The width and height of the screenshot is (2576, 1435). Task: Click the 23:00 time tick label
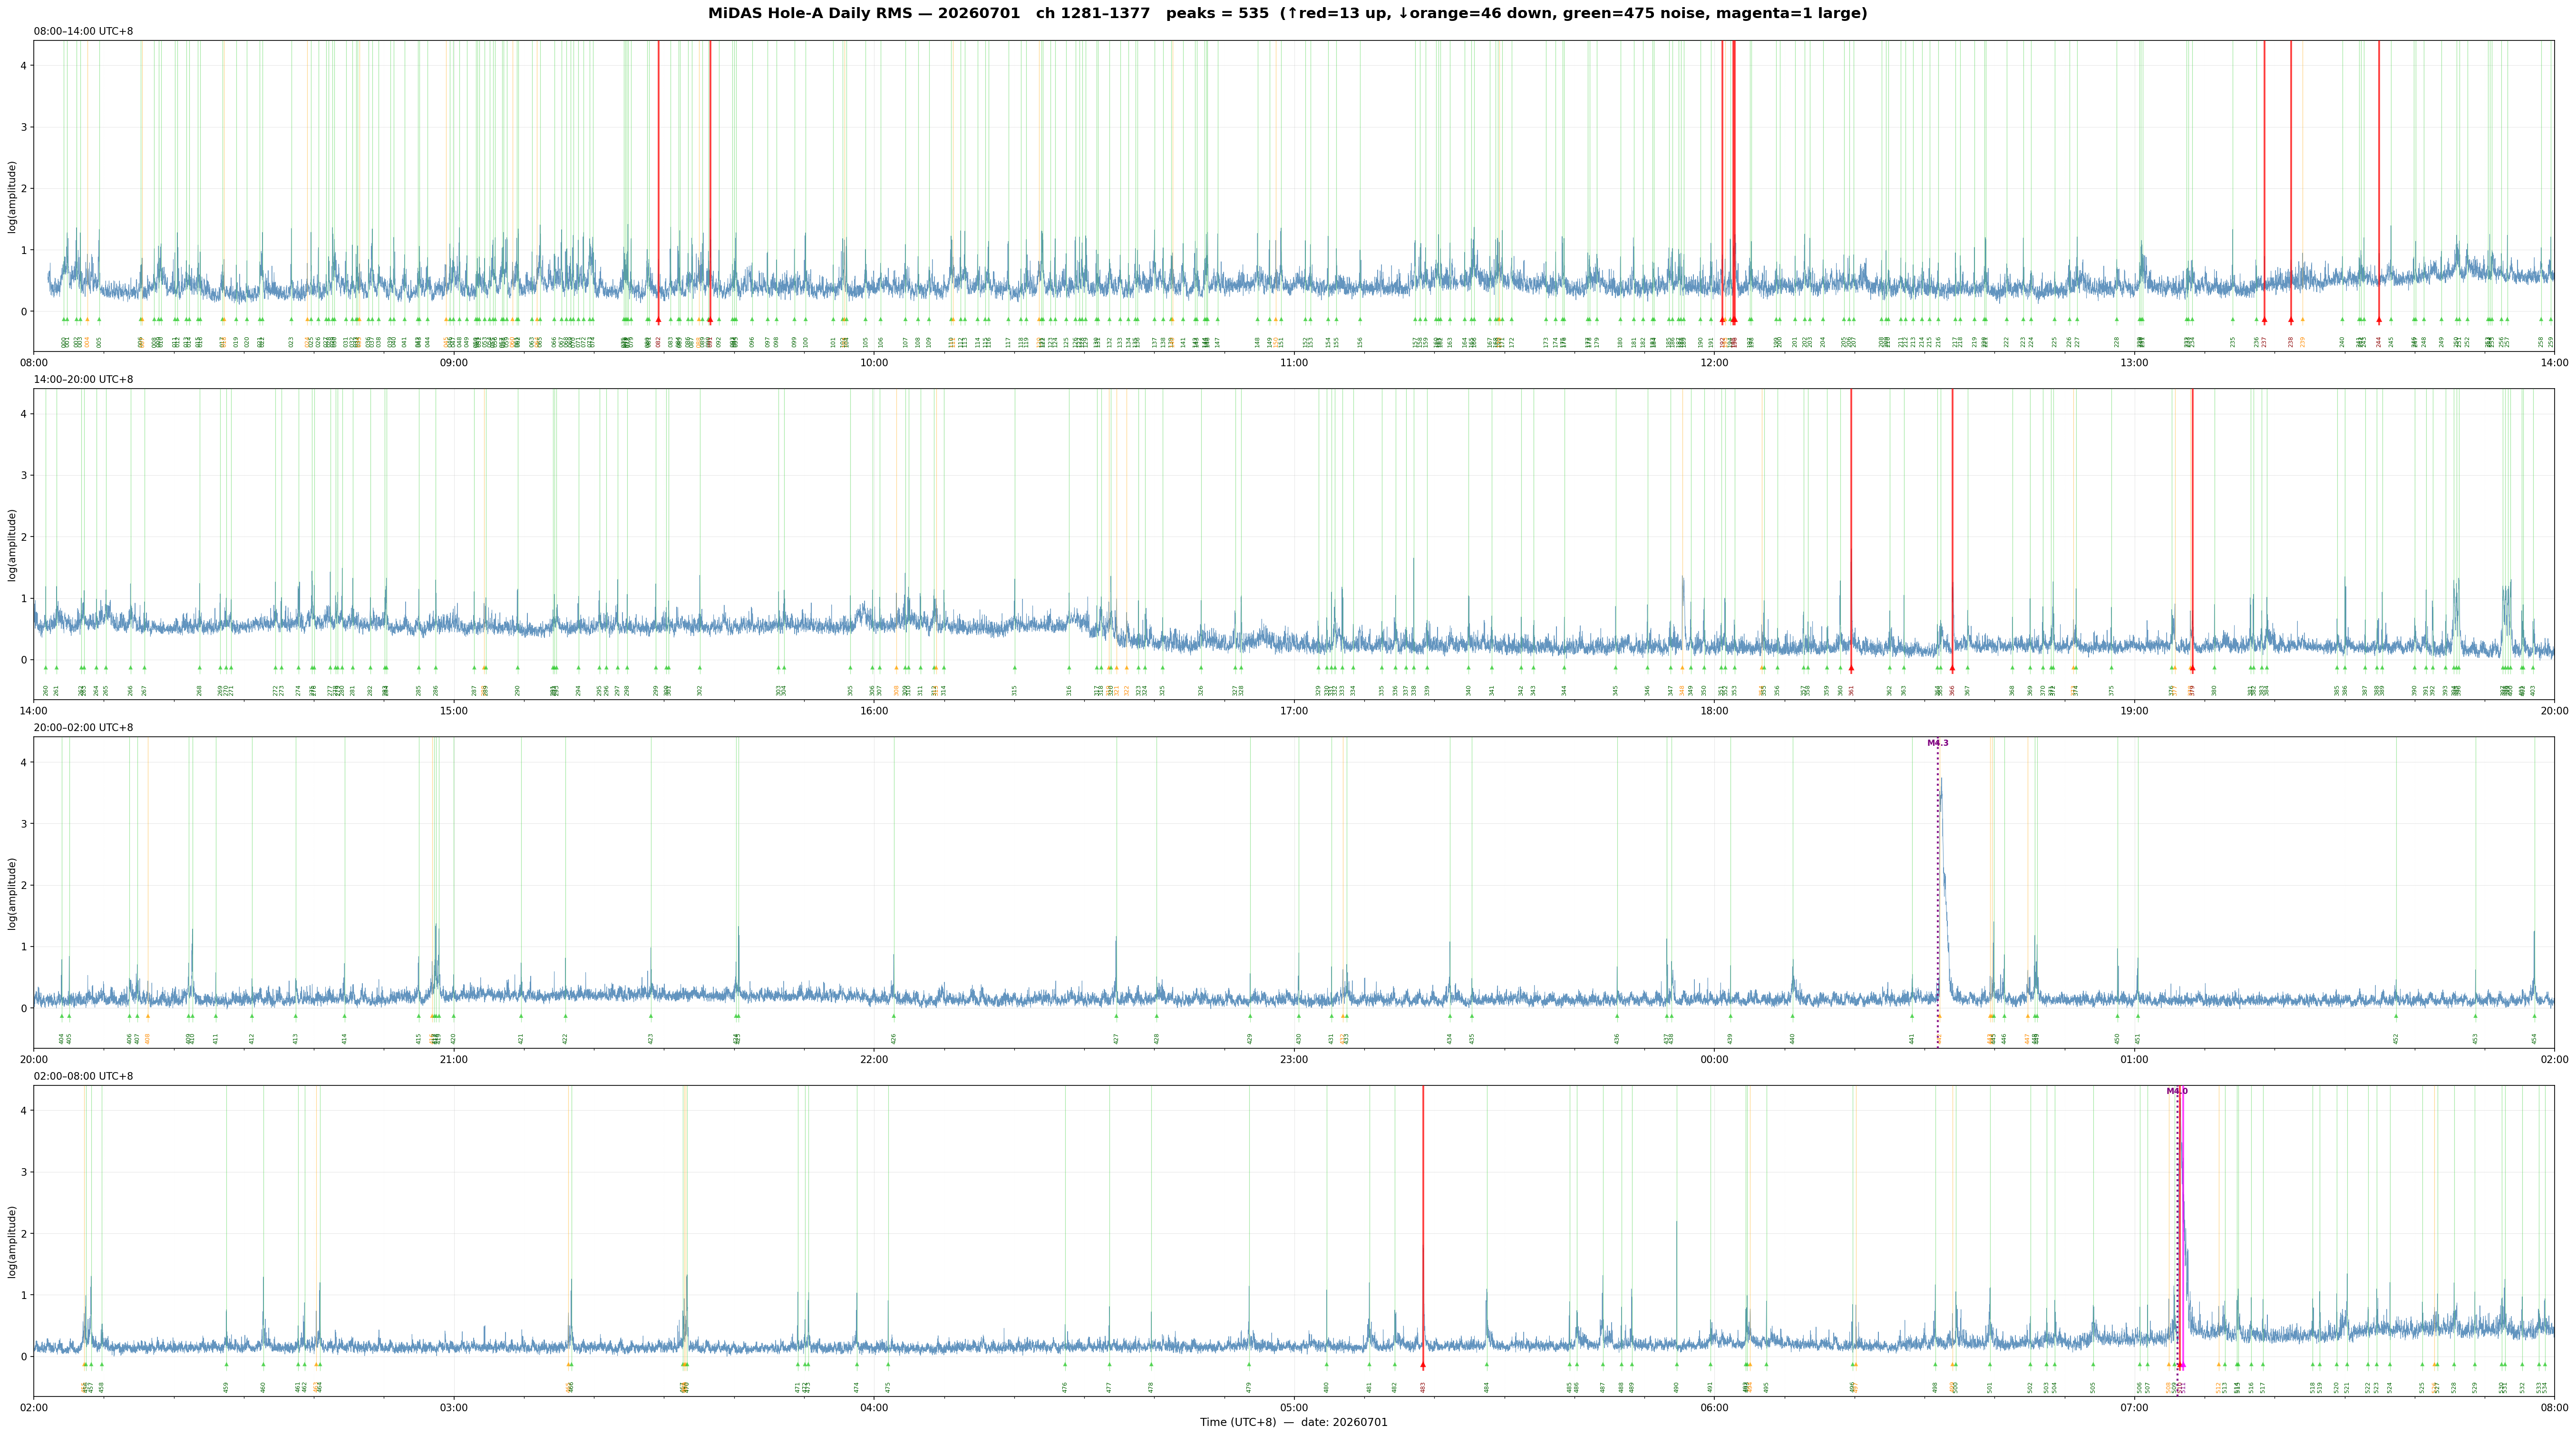pyautogui.click(x=1294, y=1059)
